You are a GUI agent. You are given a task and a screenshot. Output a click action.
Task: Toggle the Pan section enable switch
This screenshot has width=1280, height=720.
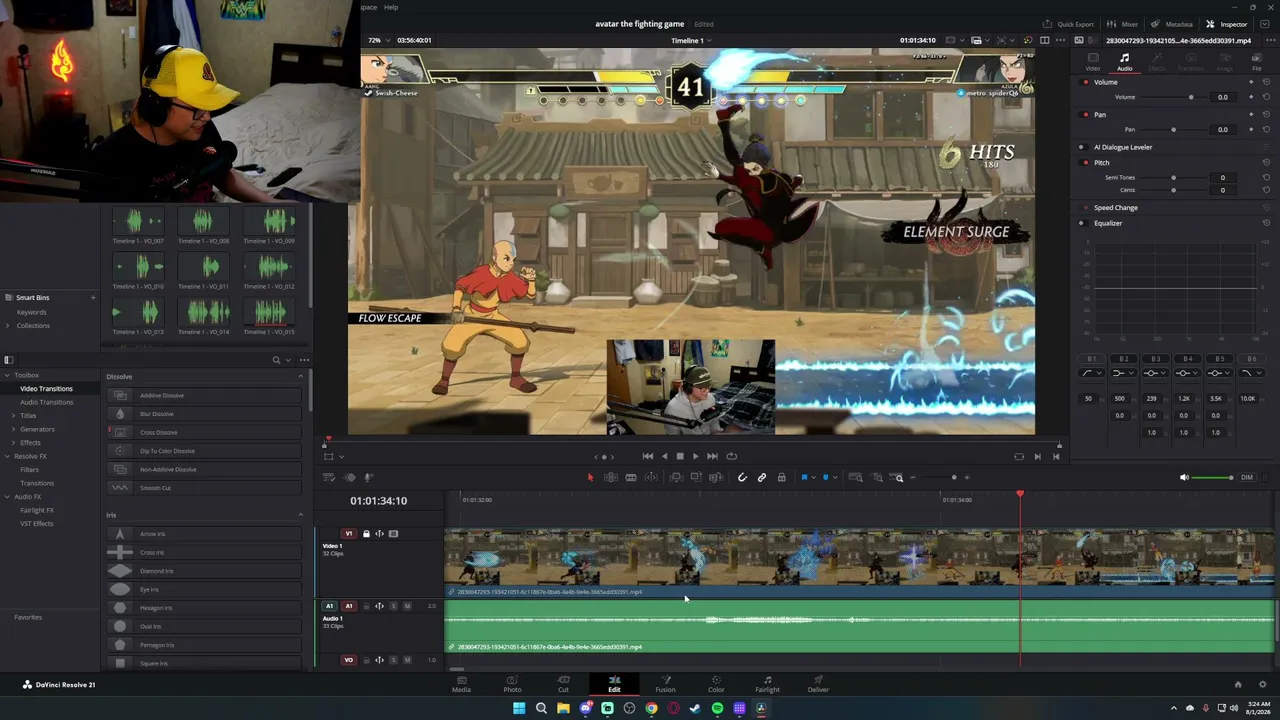[1086, 114]
